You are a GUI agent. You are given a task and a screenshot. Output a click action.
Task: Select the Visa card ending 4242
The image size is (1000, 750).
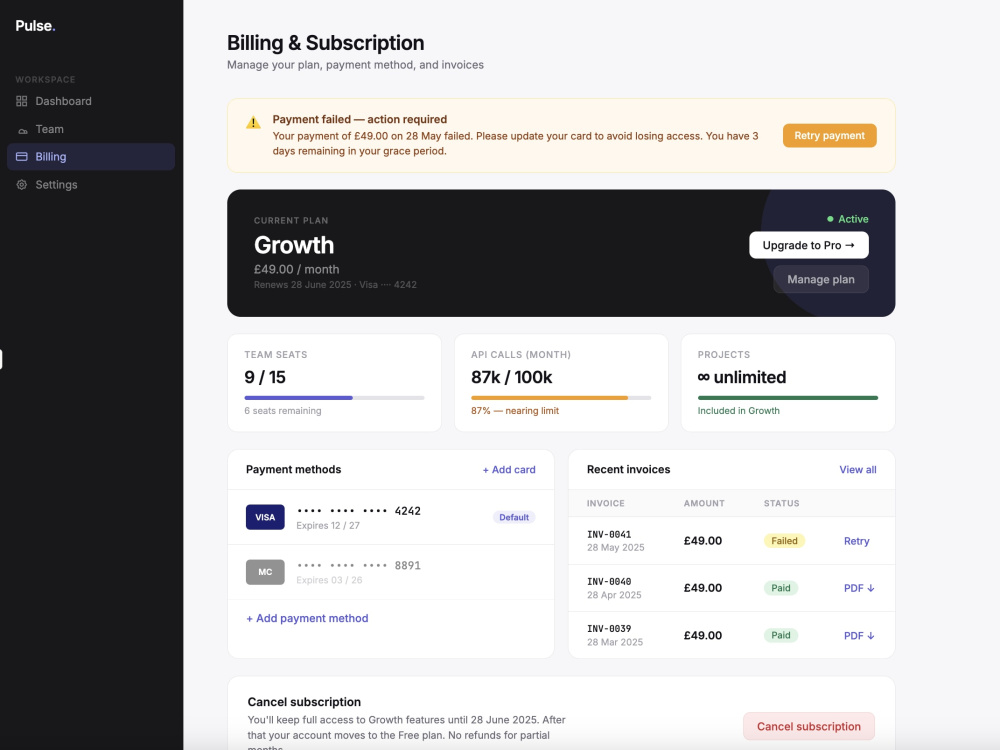tap(391, 517)
